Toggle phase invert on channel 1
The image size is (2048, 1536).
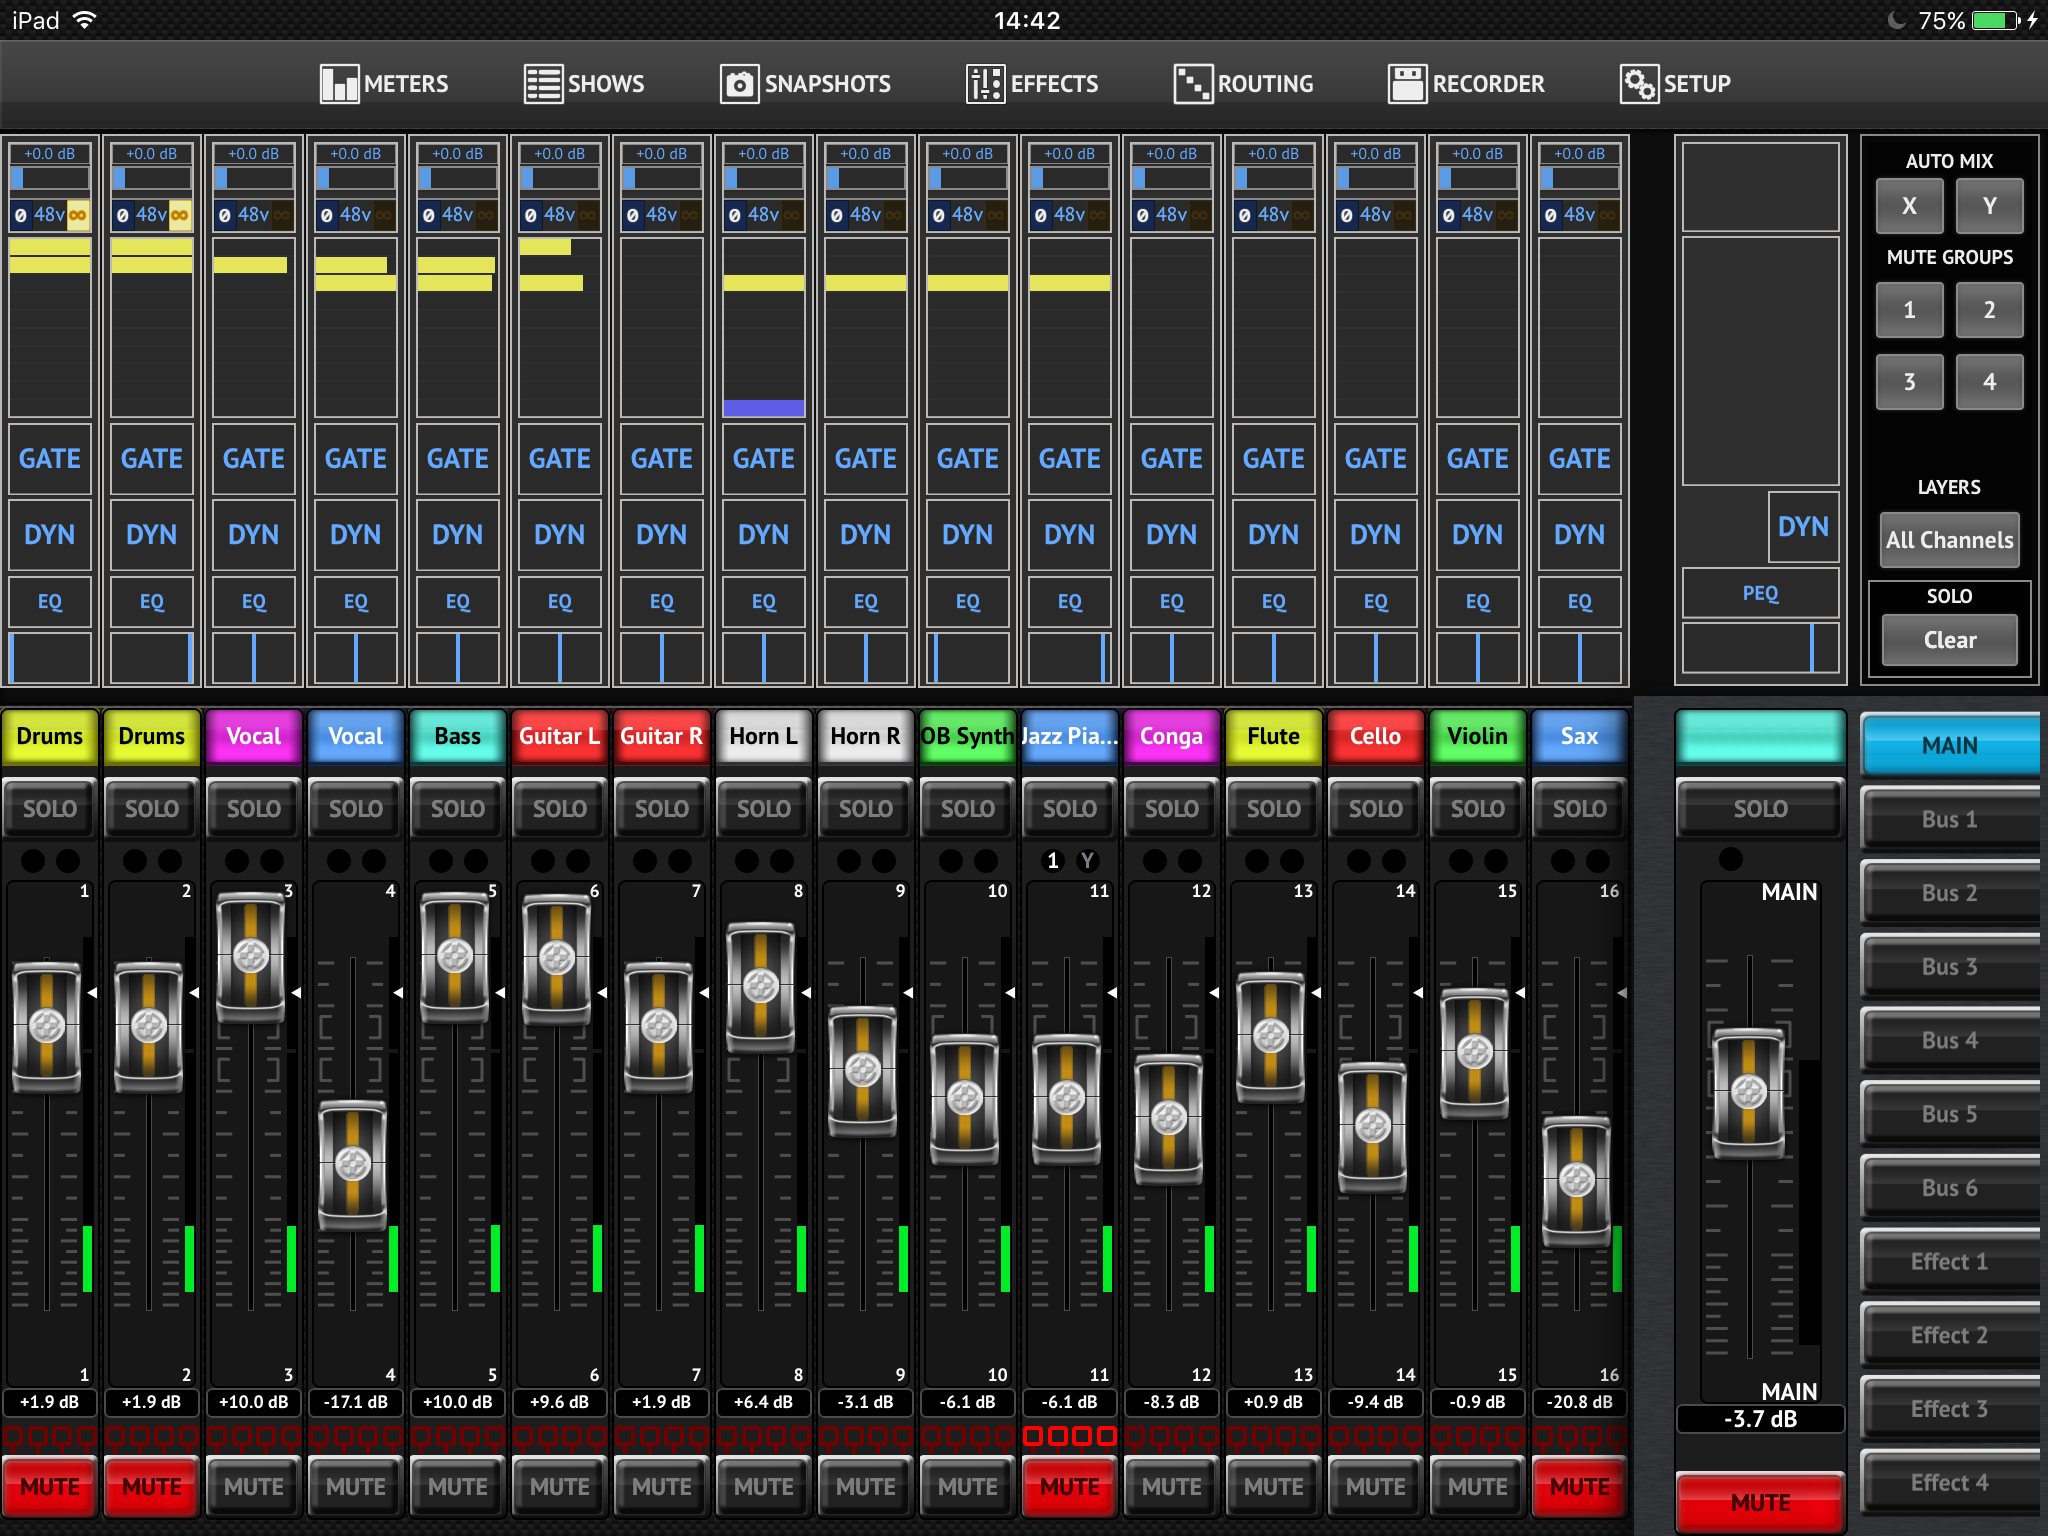tap(21, 215)
